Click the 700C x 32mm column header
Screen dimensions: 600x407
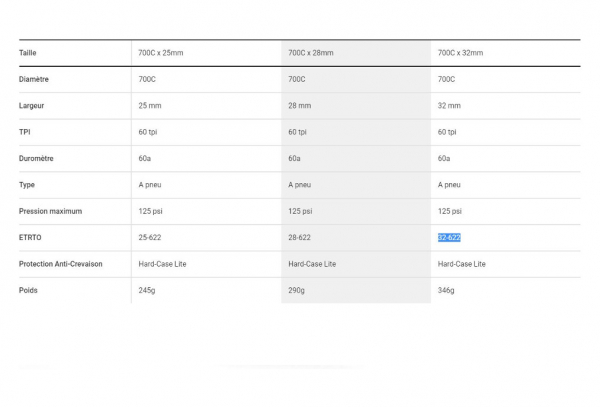click(x=460, y=52)
